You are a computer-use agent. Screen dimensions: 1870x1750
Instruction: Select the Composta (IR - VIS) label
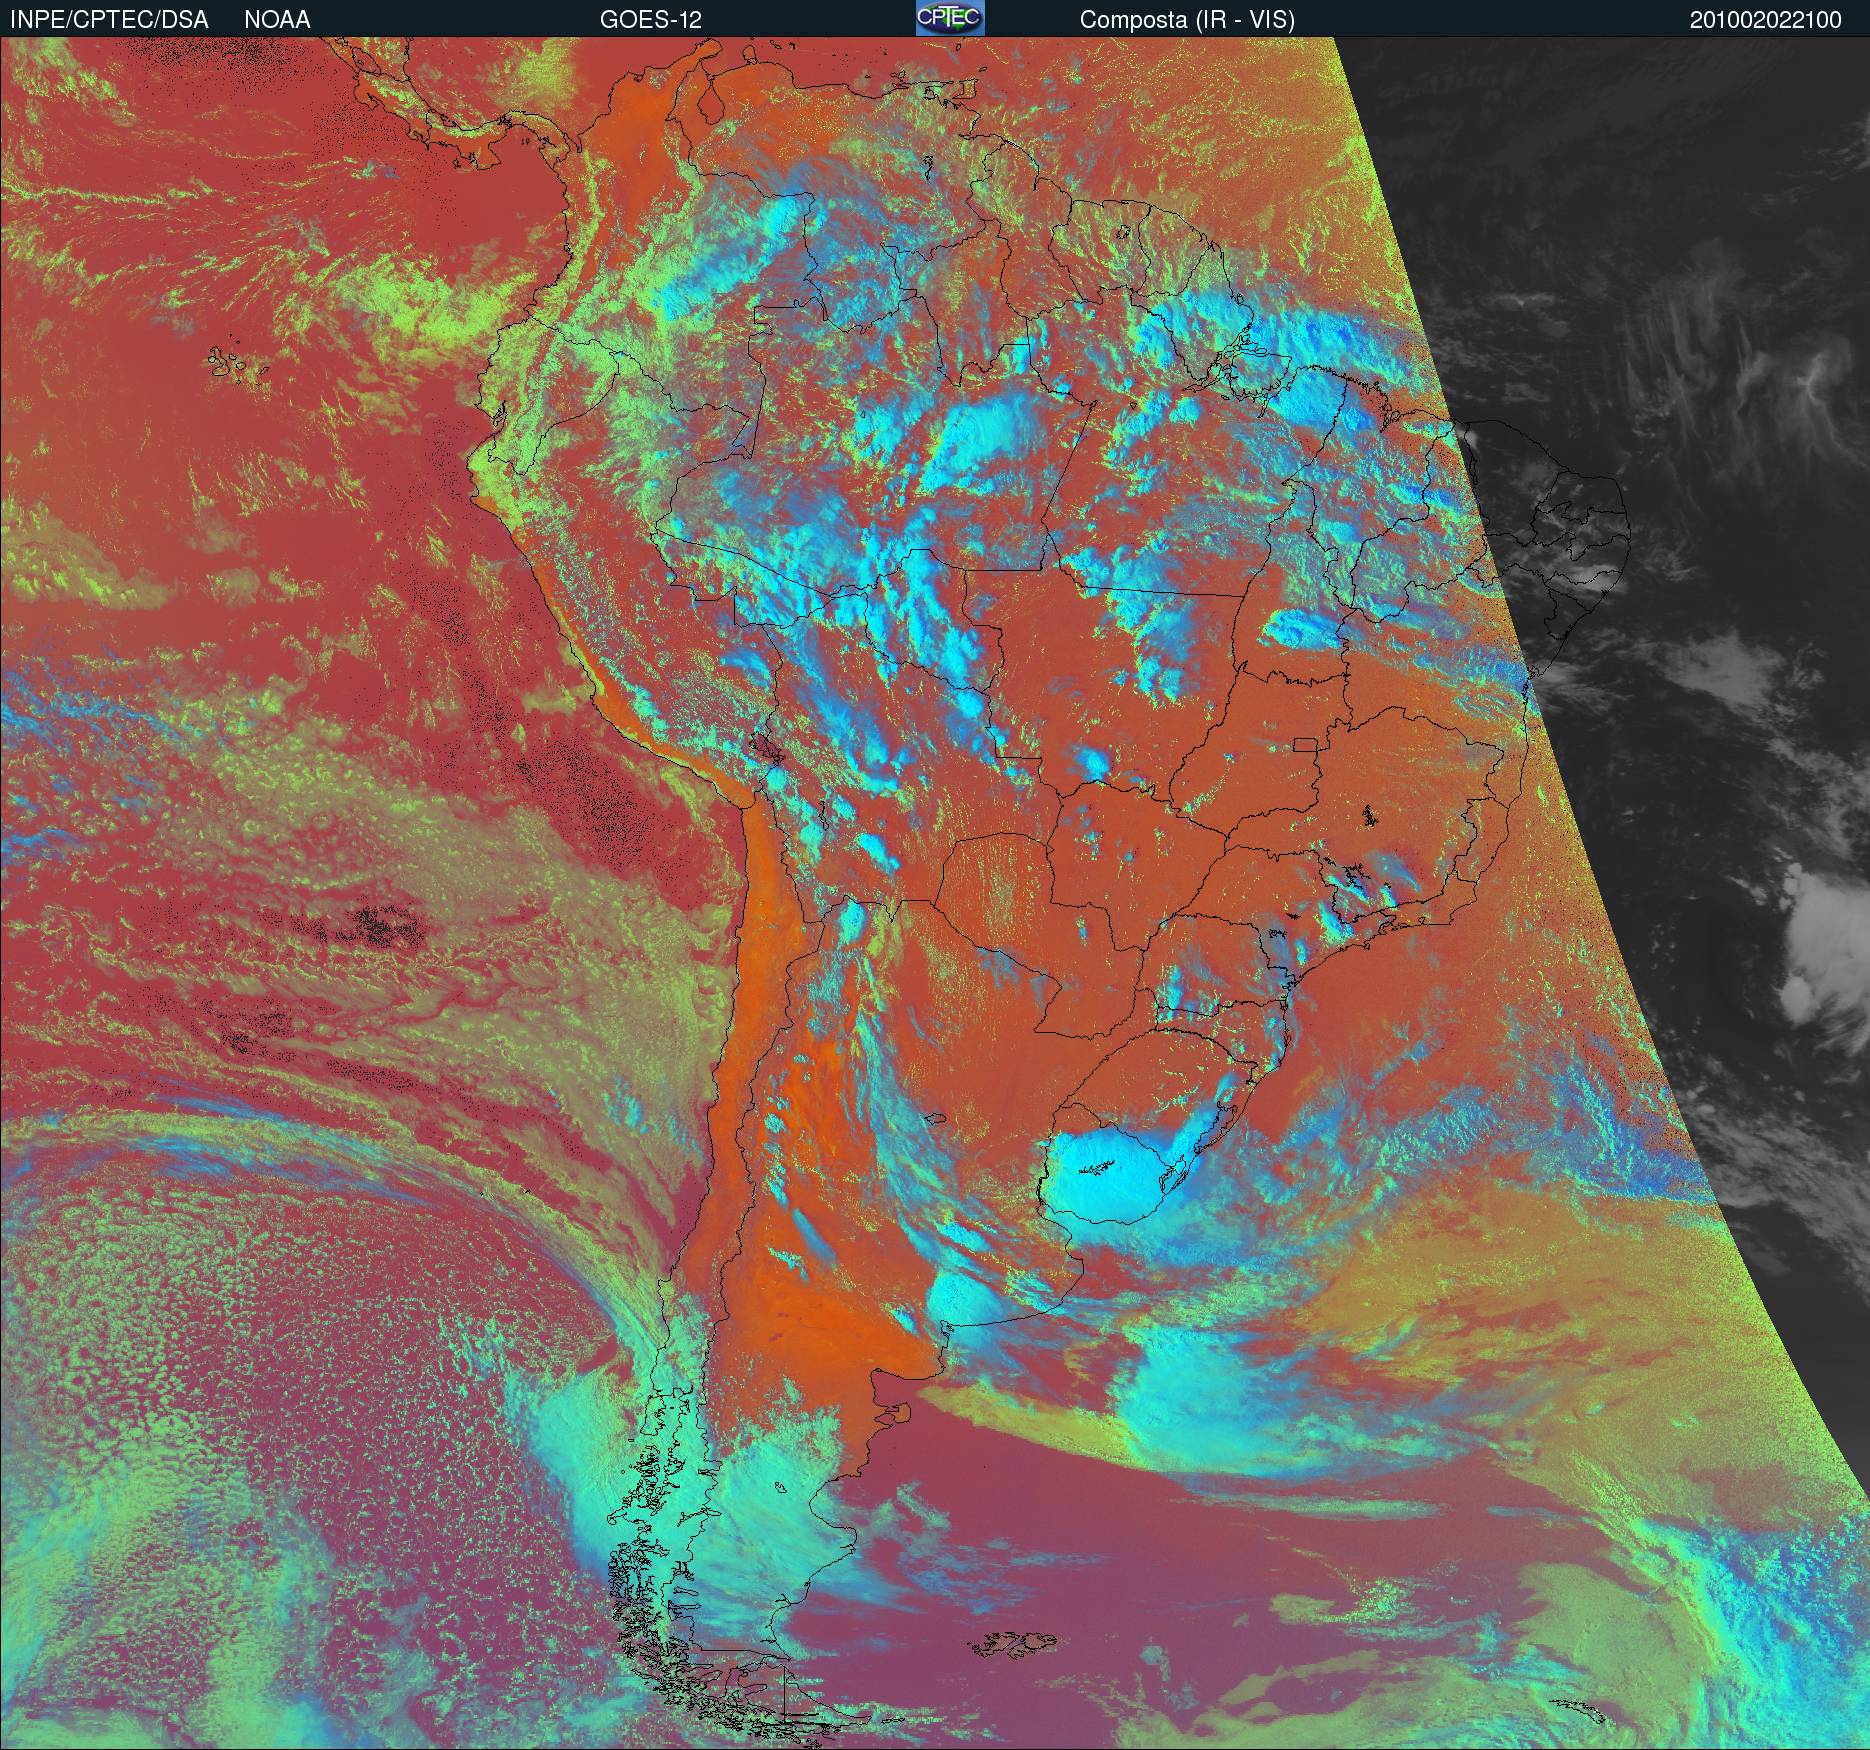pos(1187,20)
